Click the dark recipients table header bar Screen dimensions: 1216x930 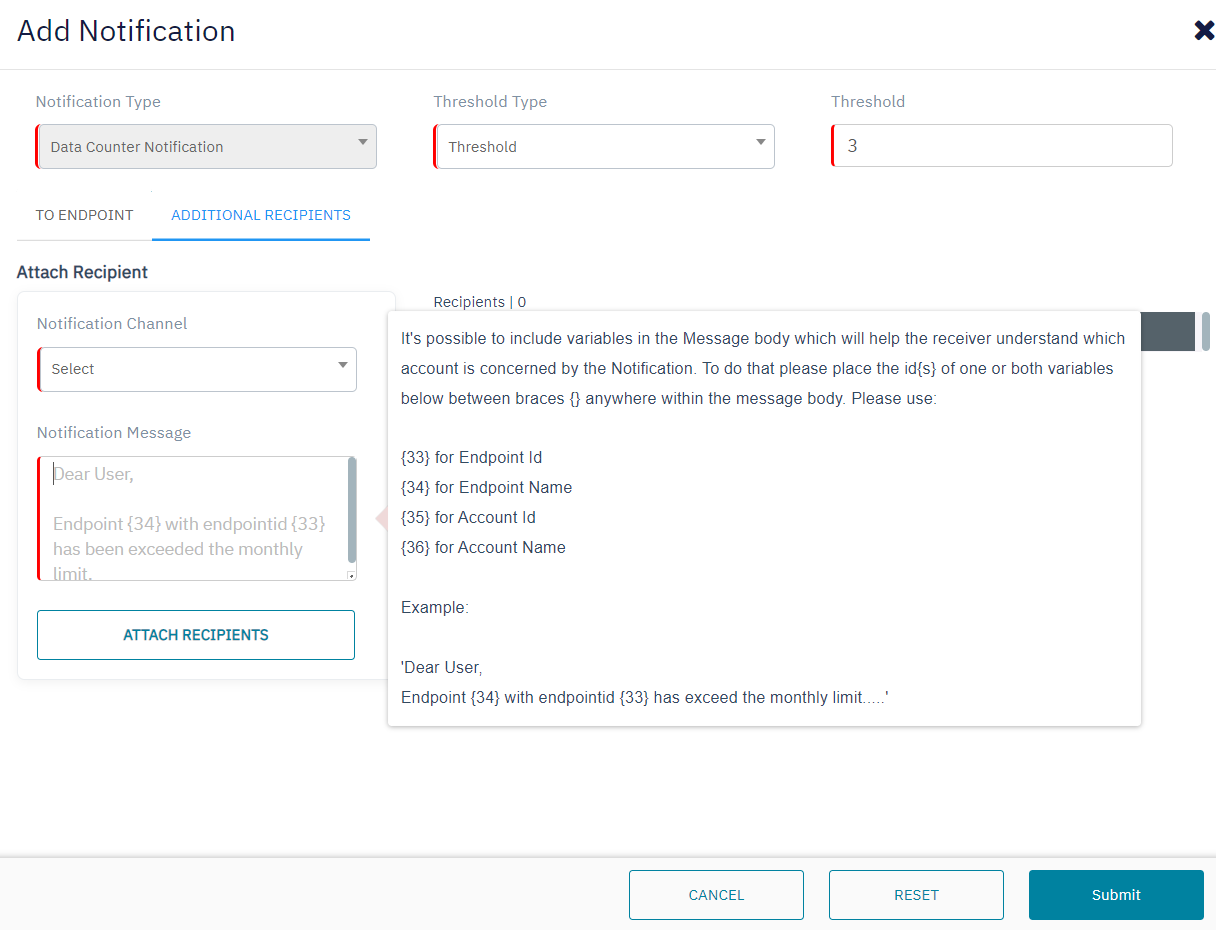[1167, 331]
